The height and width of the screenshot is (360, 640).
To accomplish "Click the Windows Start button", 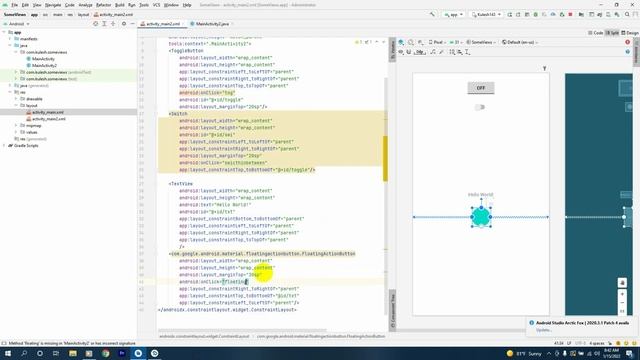I will (x=8, y=353).
